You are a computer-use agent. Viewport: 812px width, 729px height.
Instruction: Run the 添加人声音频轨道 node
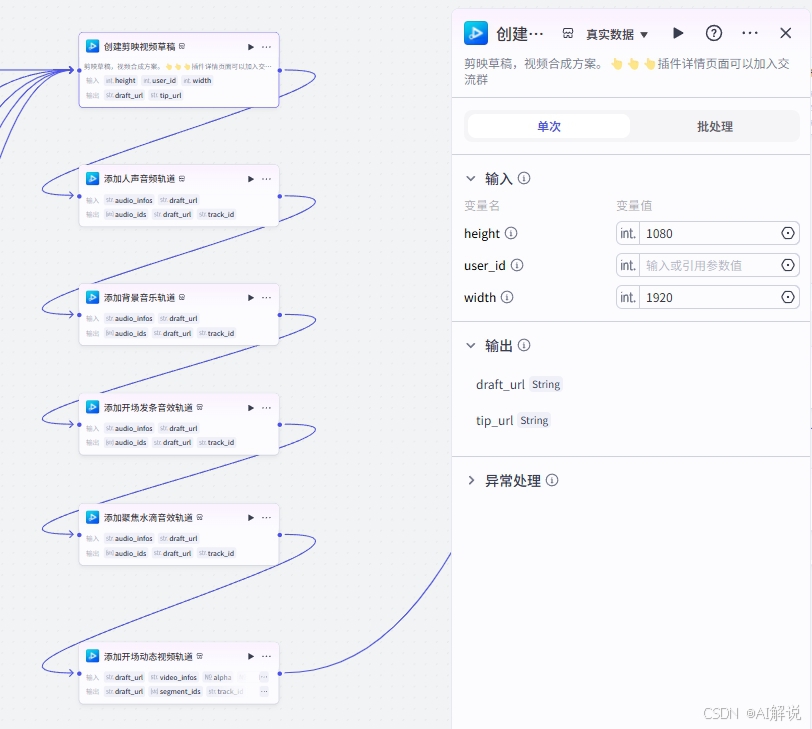pyautogui.click(x=251, y=179)
